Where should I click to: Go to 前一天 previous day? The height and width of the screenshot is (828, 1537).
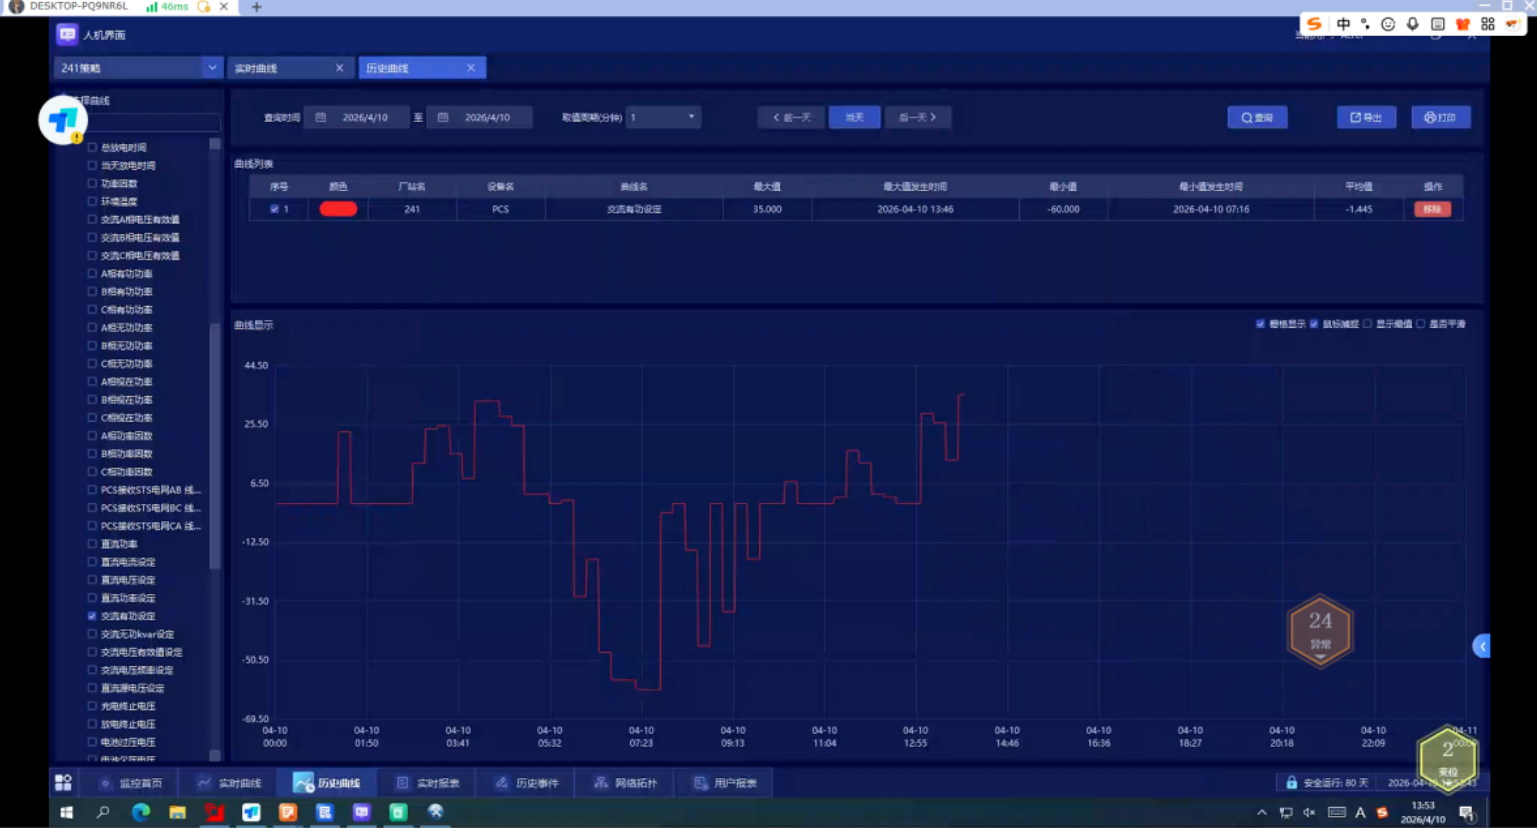point(791,117)
